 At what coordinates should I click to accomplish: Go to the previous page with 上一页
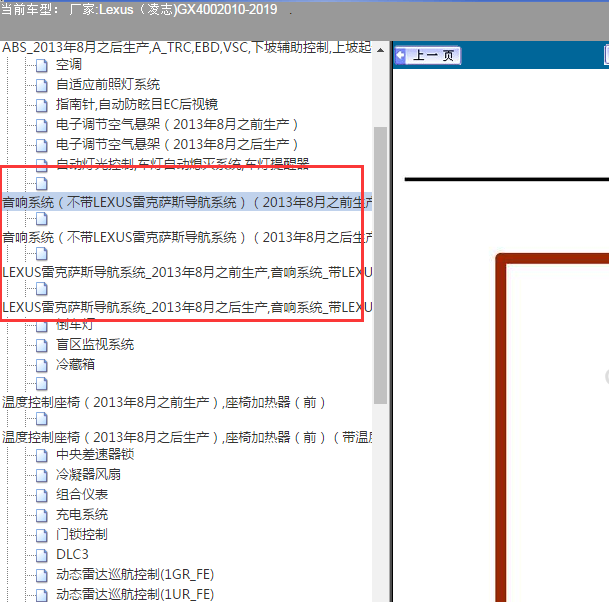click(428, 56)
